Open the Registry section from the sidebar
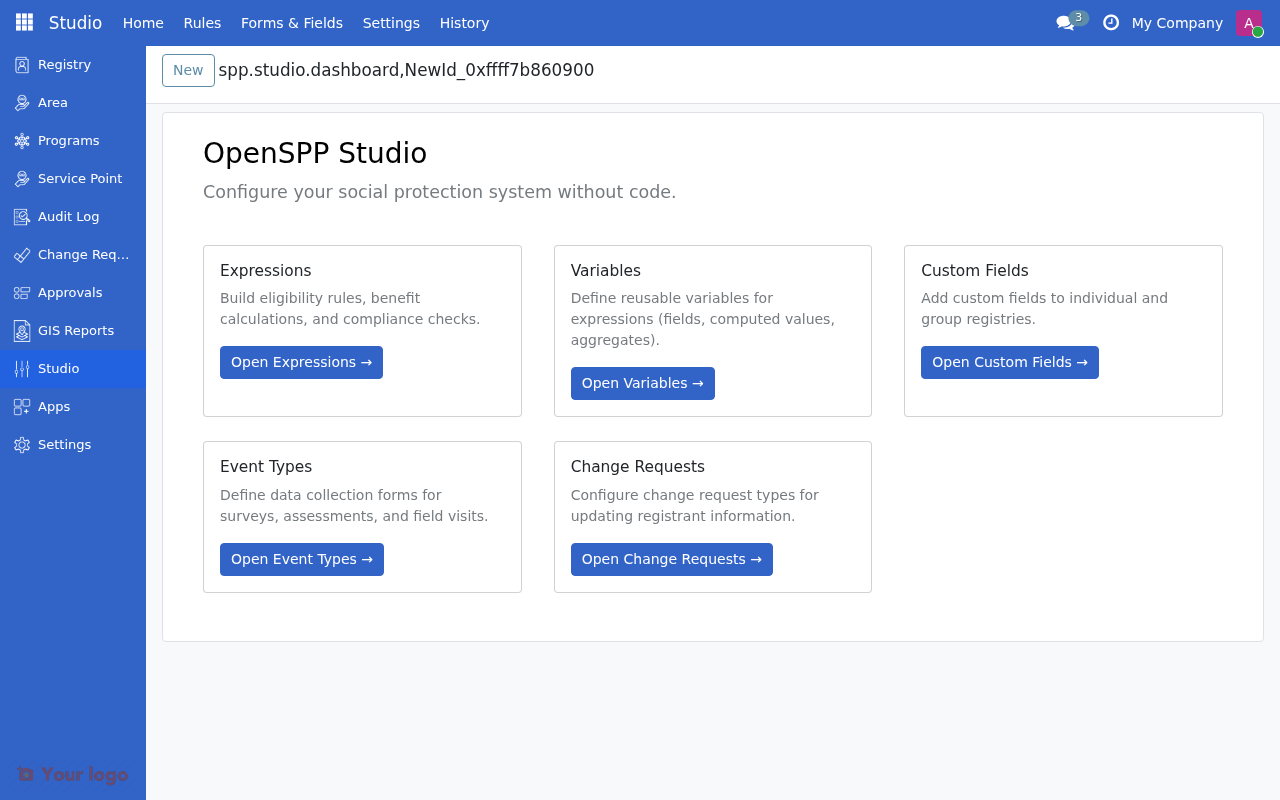 pyautogui.click(x=62, y=64)
